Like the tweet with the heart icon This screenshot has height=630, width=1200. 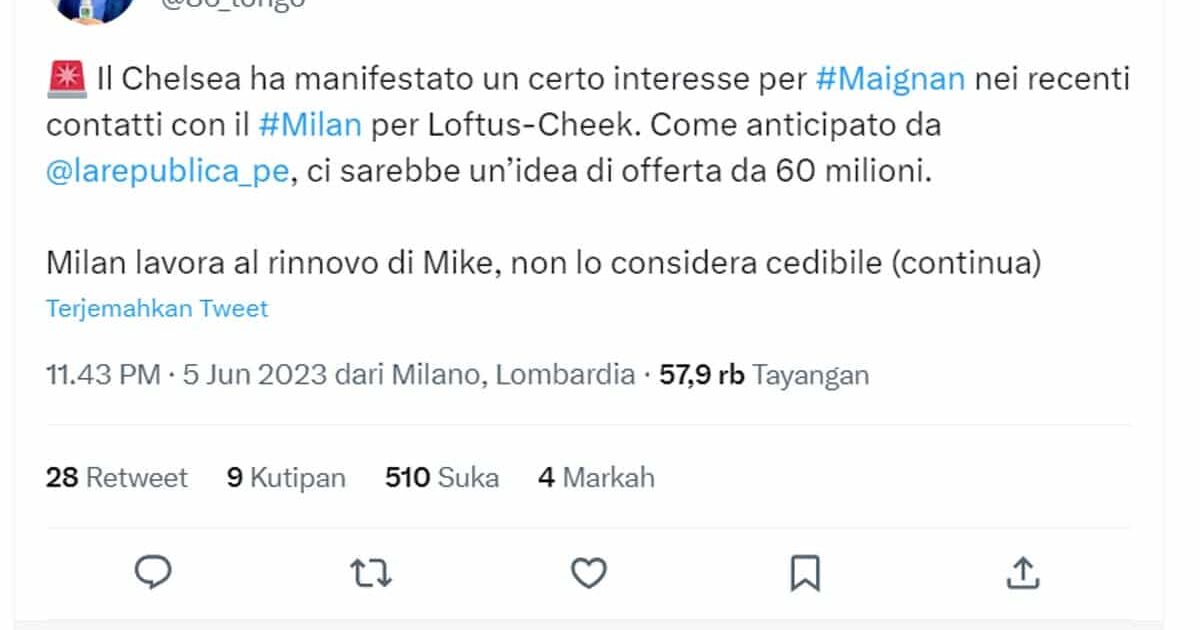pyautogui.click(x=588, y=573)
